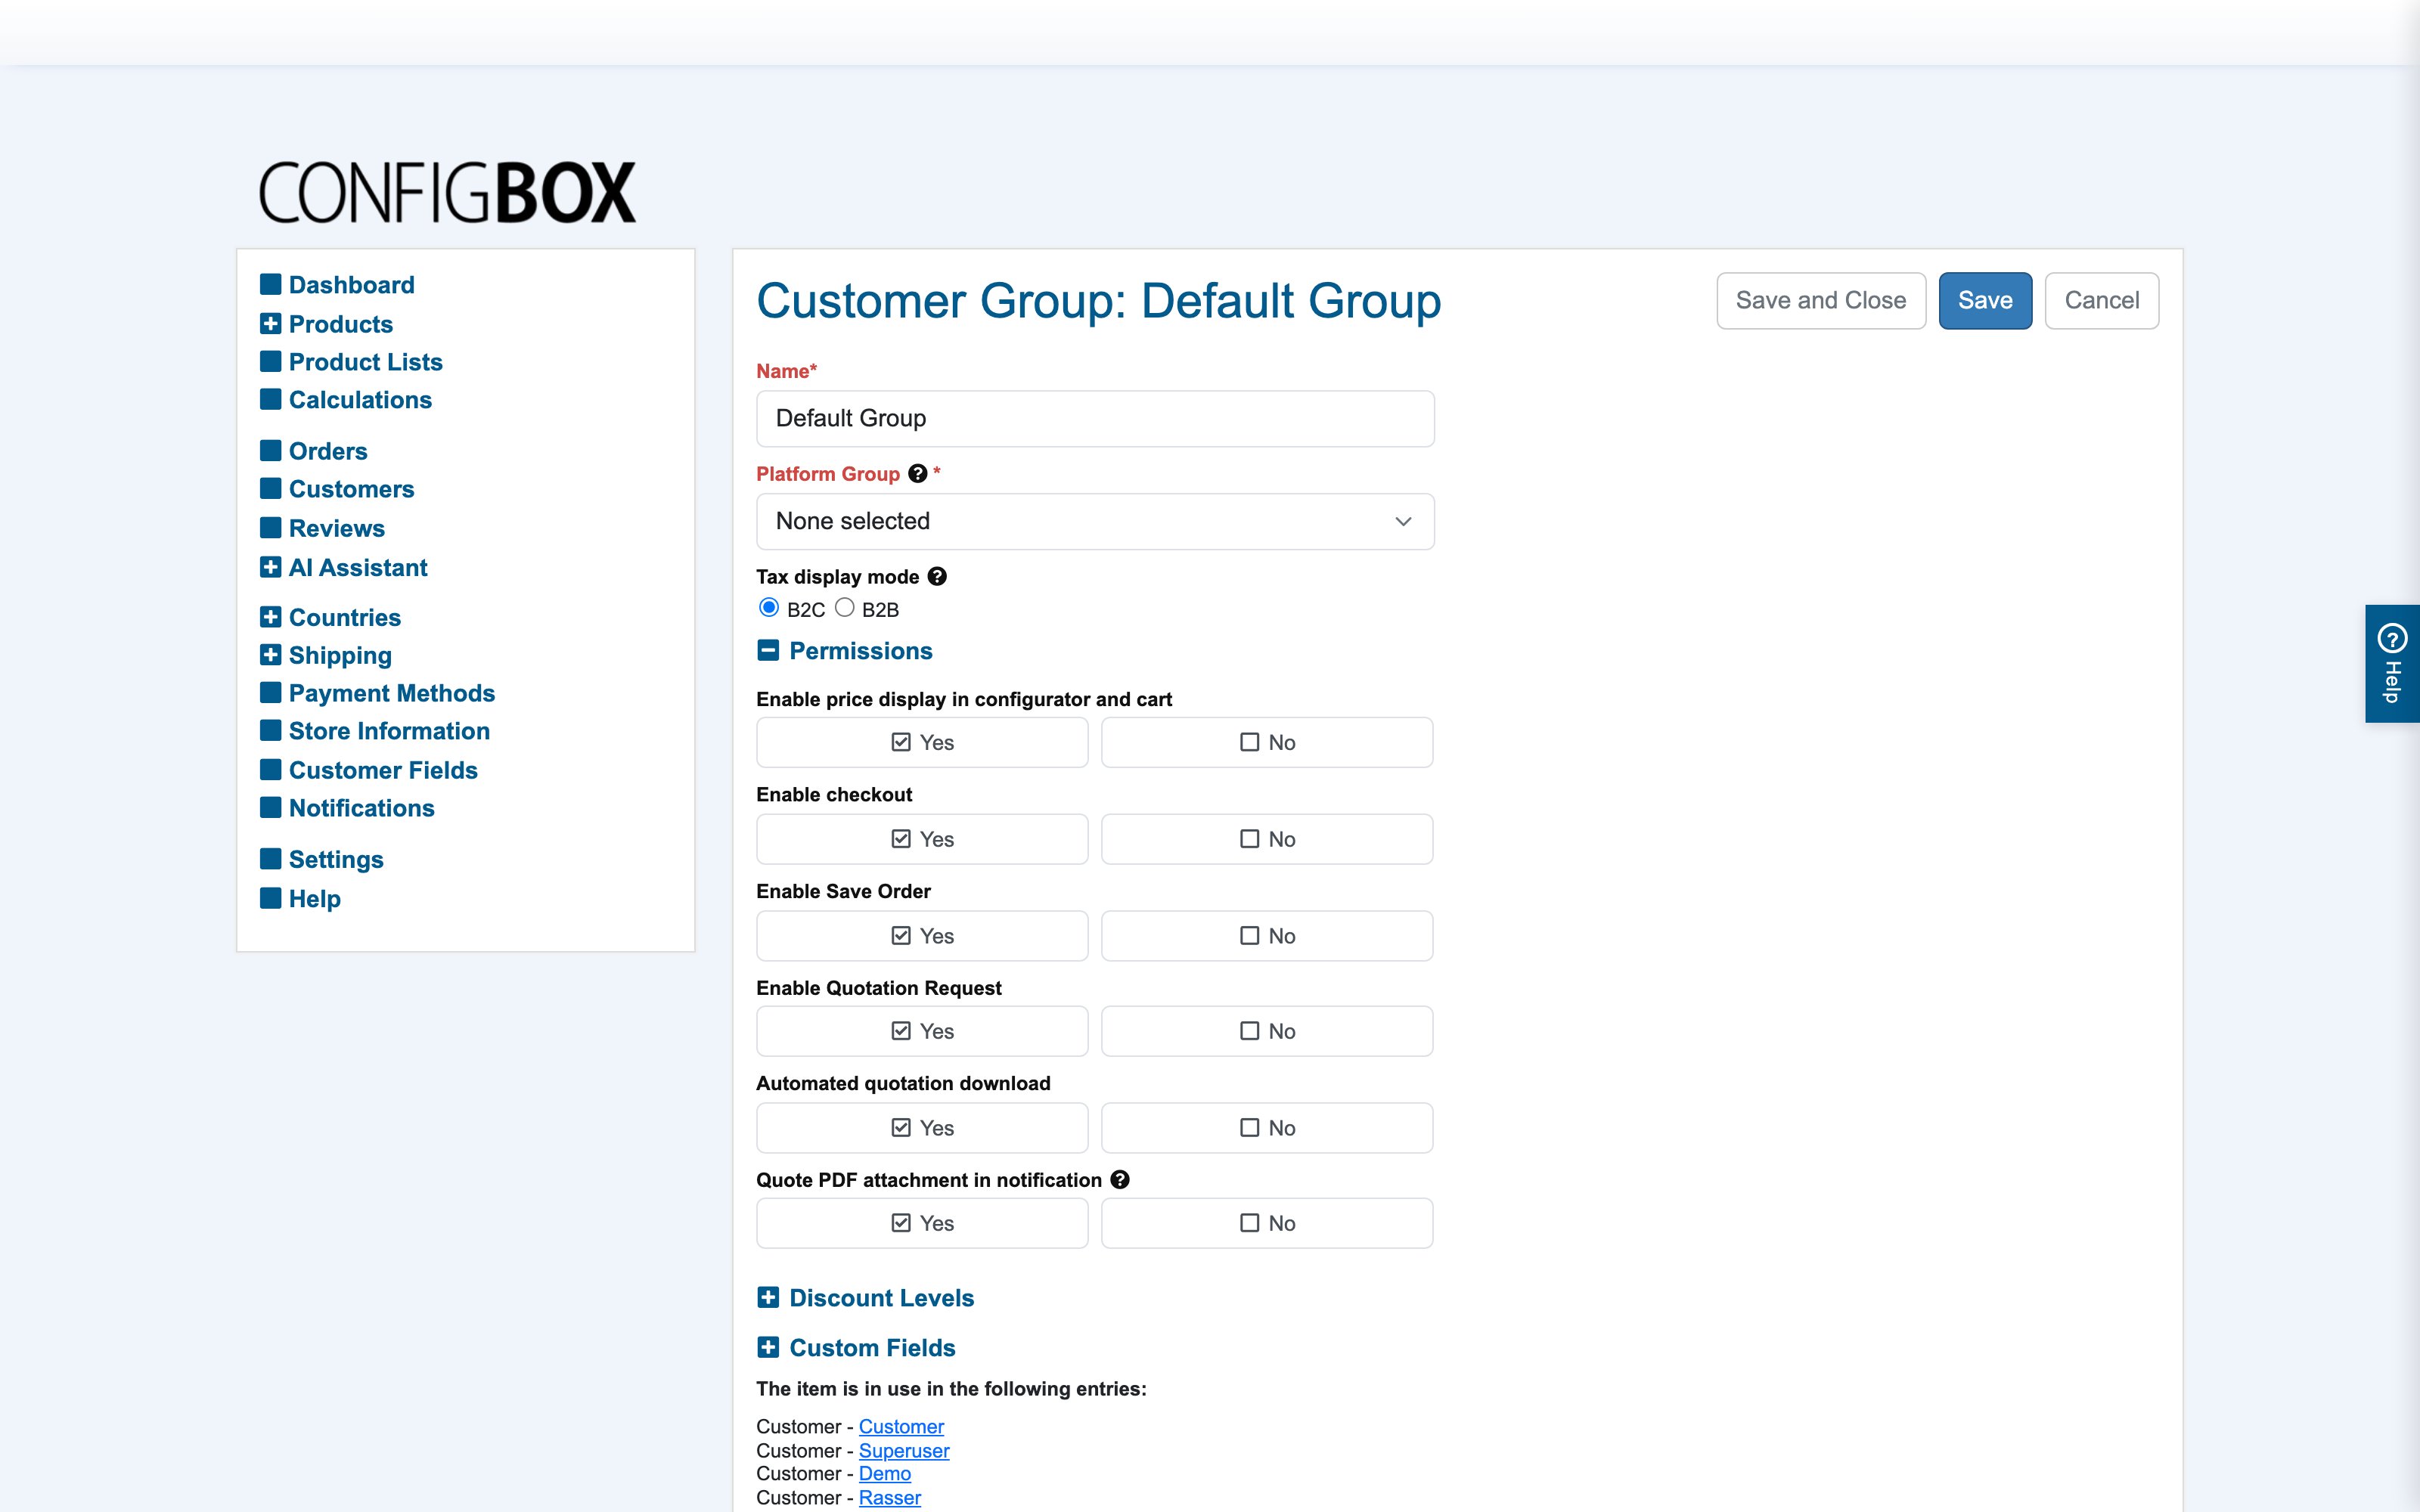The width and height of the screenshot is (2420, 1512).
Task: Navigate to Customers menu item
Action: coord(351,489)
